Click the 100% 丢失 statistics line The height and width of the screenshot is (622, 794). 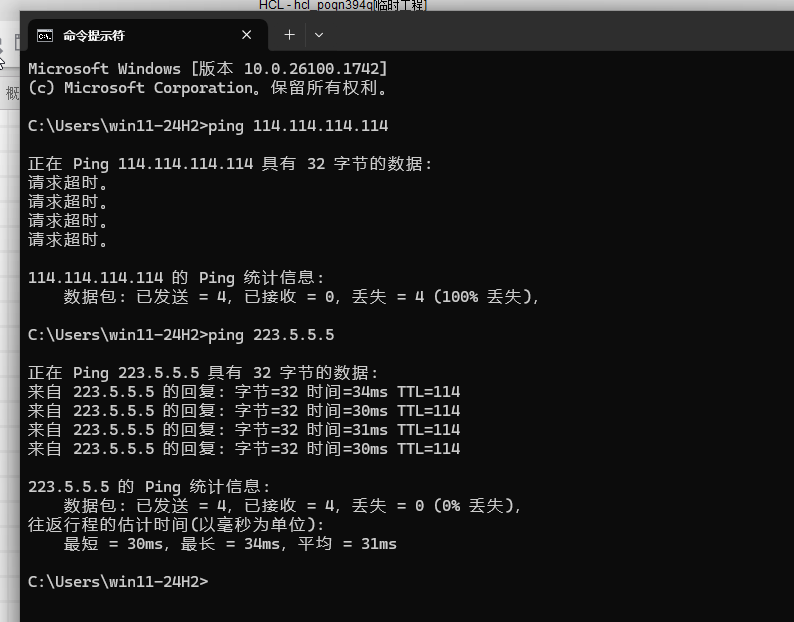pos(301,297)
